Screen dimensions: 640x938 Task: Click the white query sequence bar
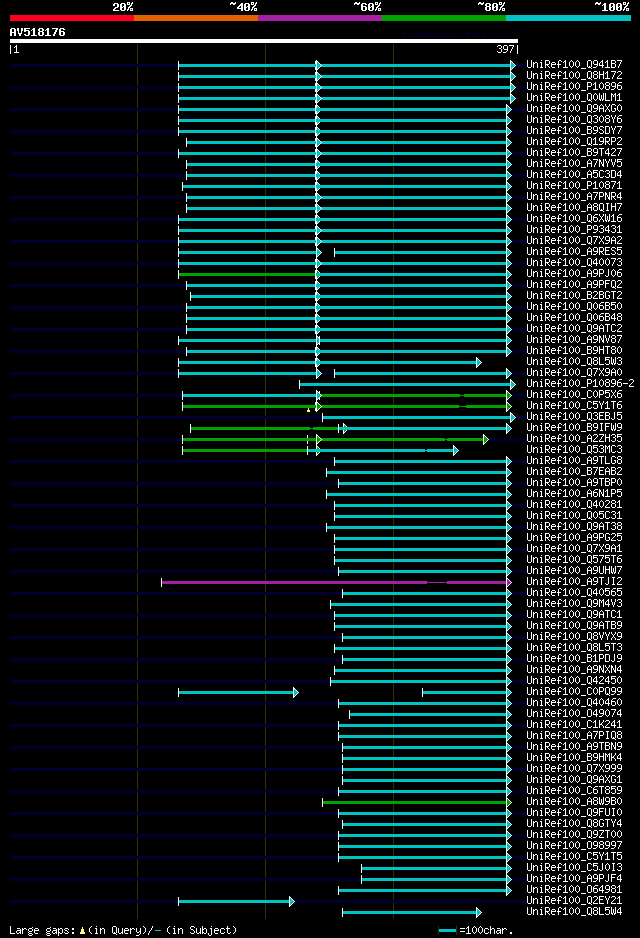[264, 41]
